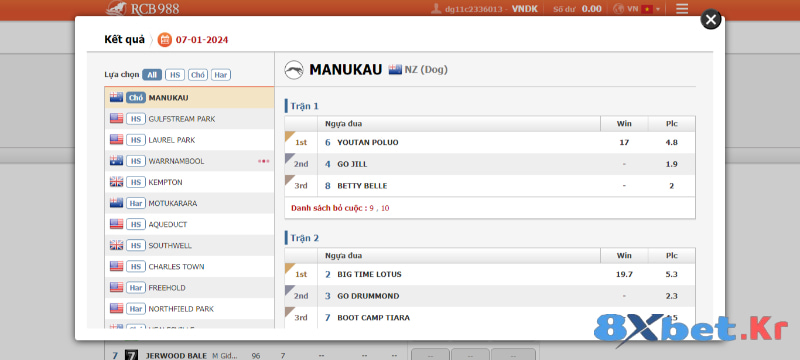The width and height of the screenshot is (800, 360).
Task: Open NORTHFIELD PARK results
Action: click(189, 309)
